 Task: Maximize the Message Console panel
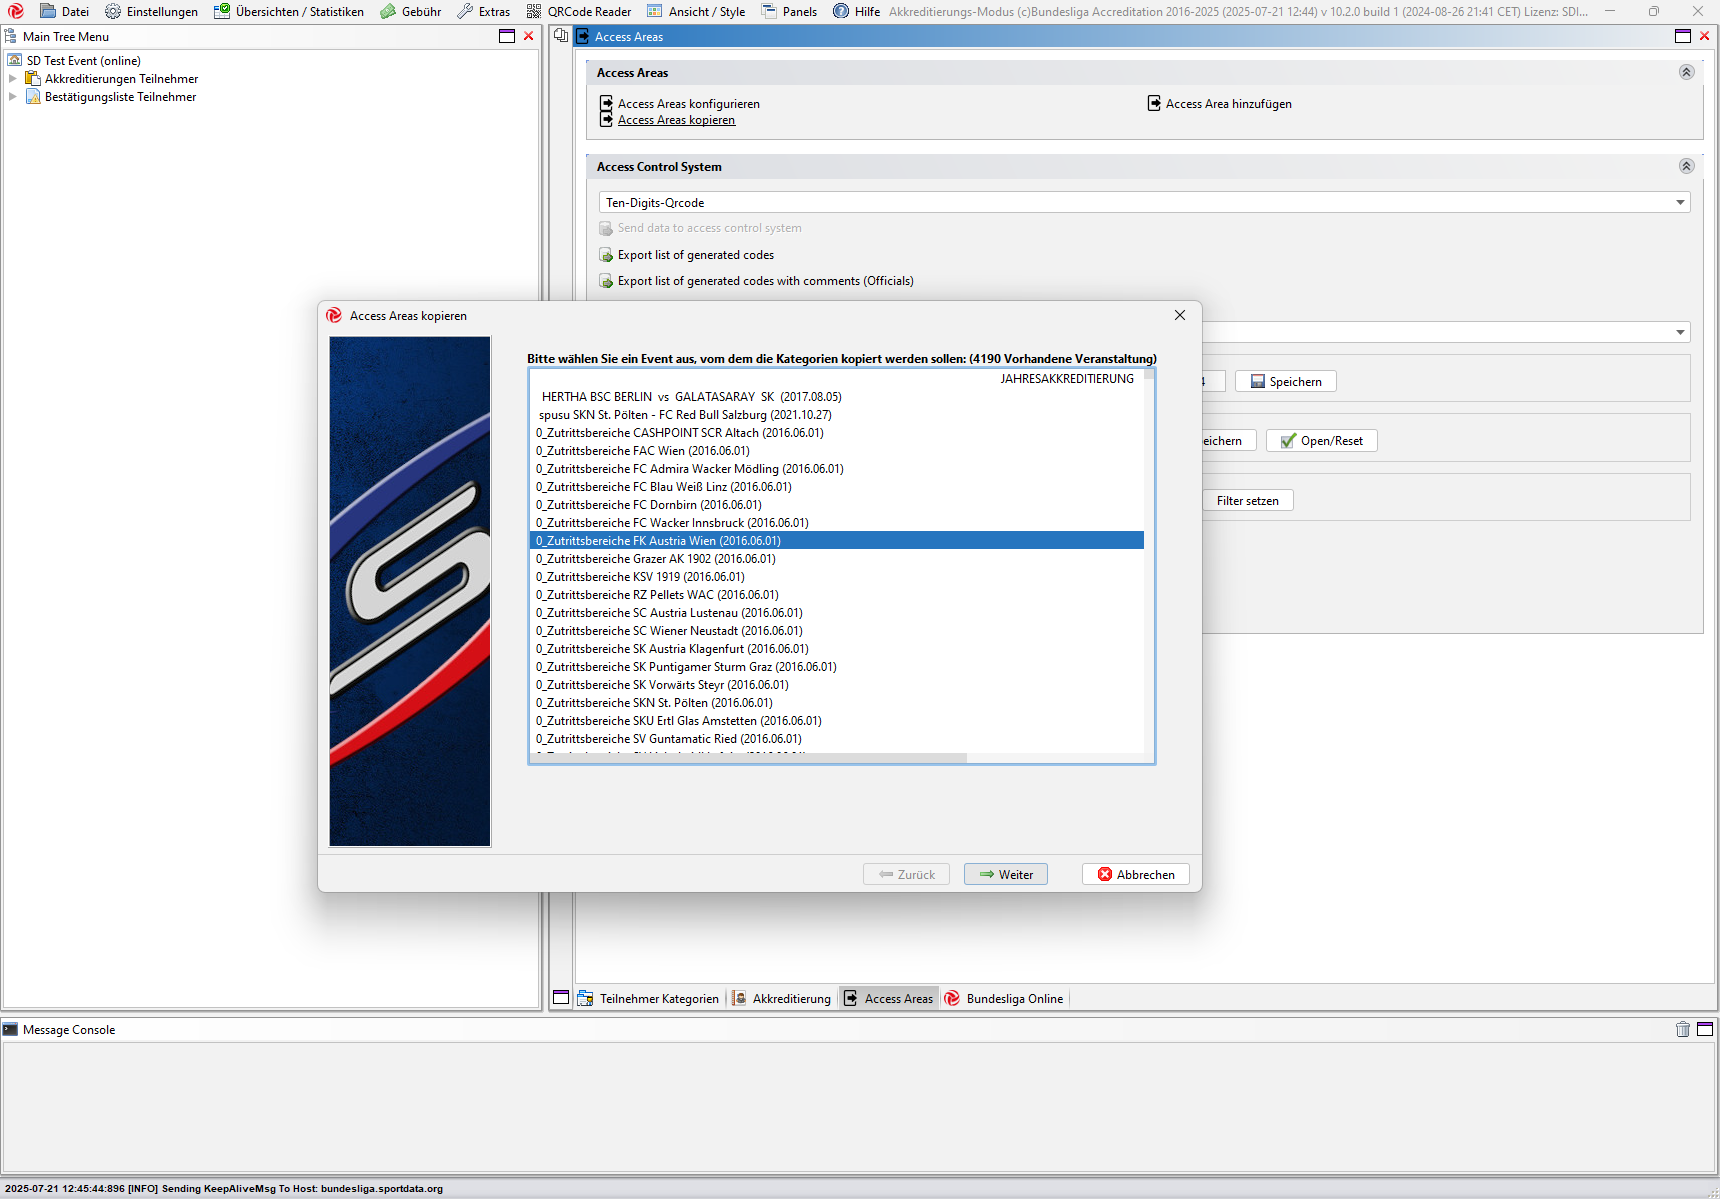[x=1705, y=1029]
